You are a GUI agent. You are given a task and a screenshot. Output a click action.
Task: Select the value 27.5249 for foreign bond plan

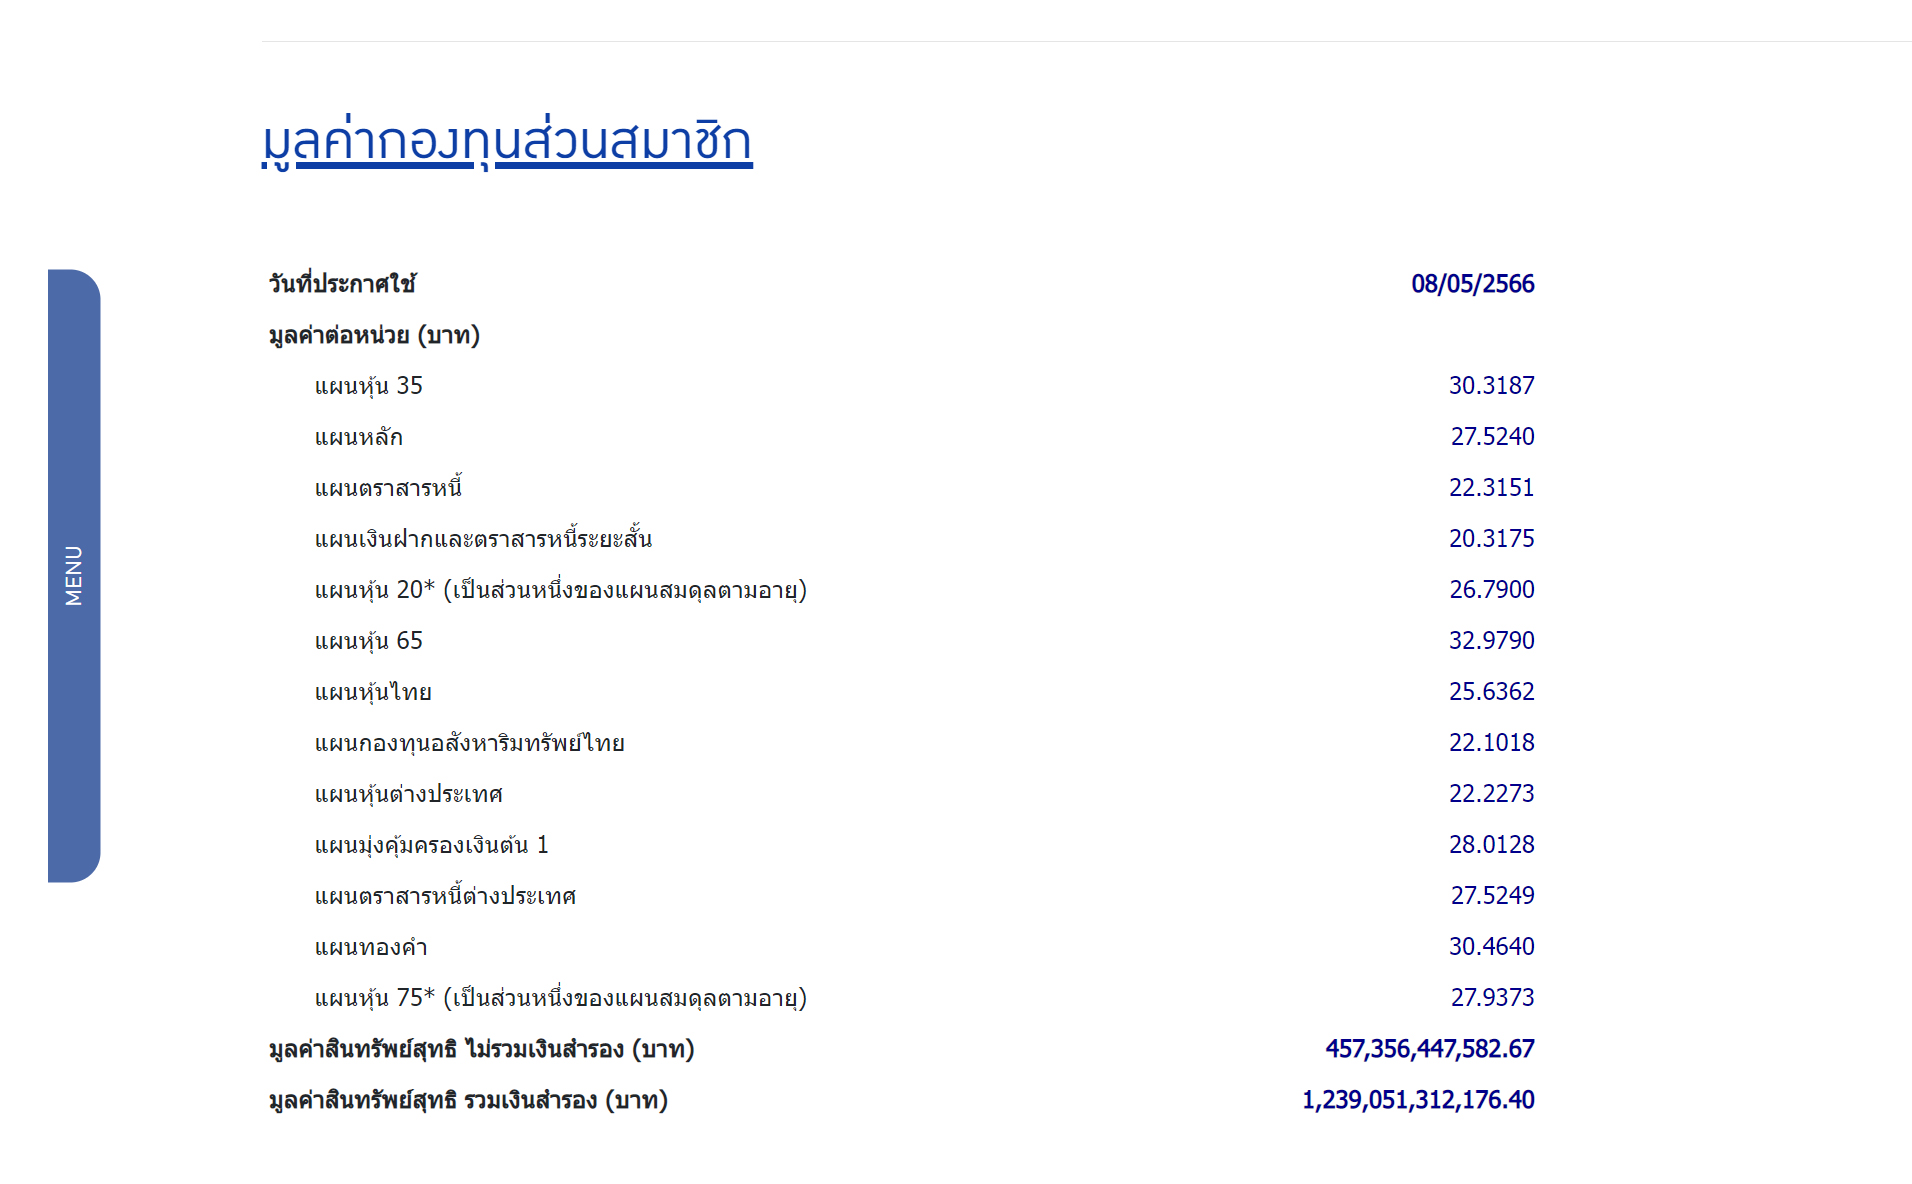click(x=1492, y=896)
